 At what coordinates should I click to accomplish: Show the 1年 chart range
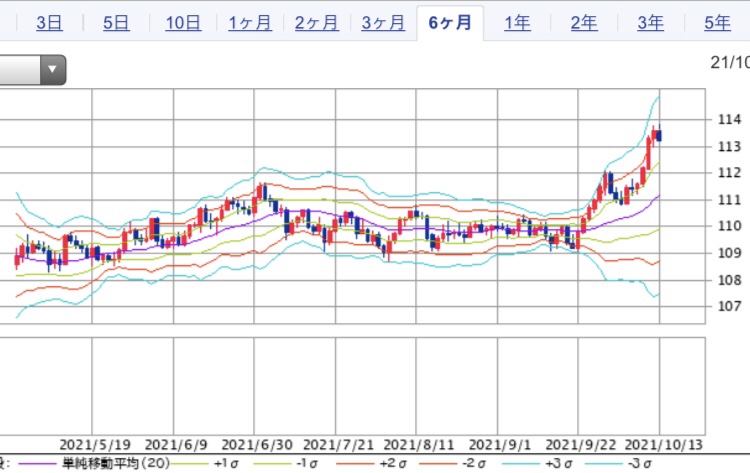517,23
